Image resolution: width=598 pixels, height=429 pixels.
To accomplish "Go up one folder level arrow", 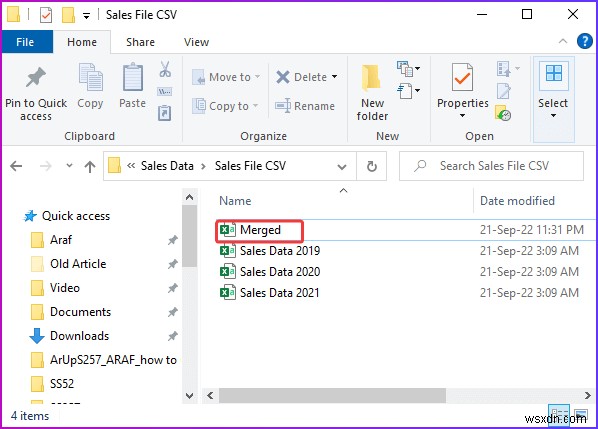I will pyautogui.click(x=90, y=166).
